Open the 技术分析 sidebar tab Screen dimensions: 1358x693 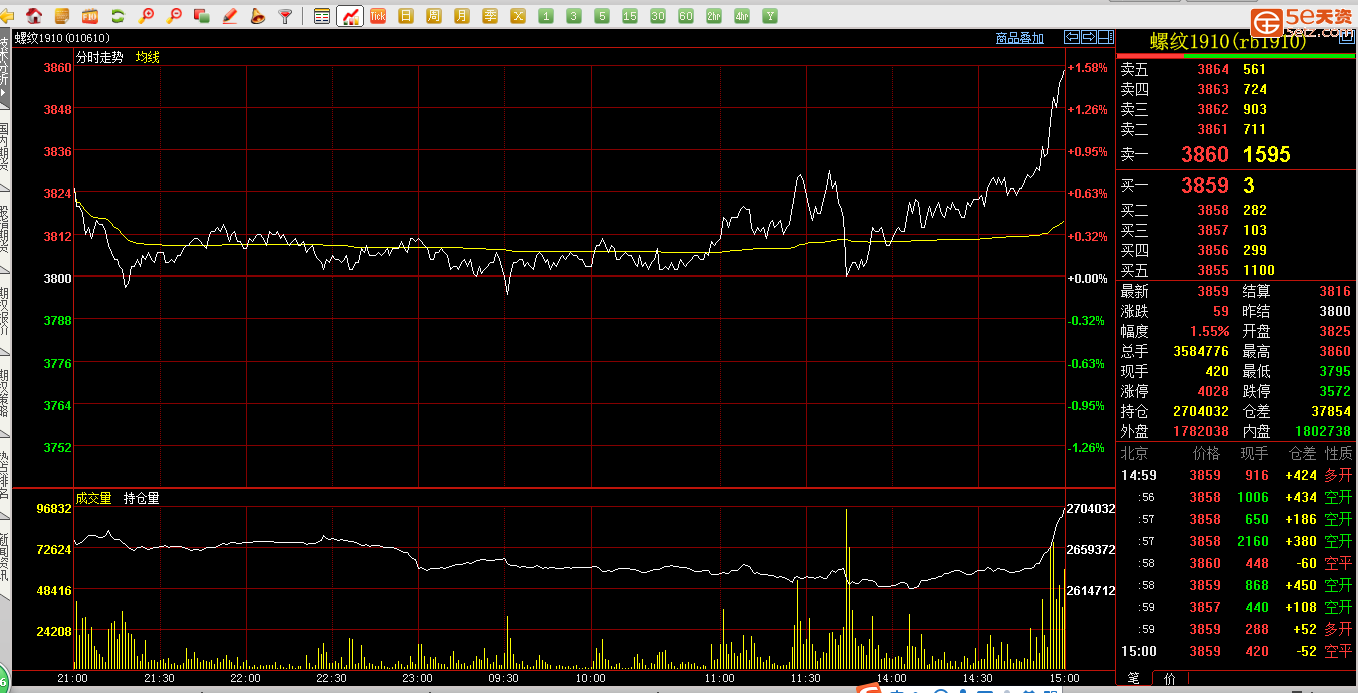pos(4,66)
